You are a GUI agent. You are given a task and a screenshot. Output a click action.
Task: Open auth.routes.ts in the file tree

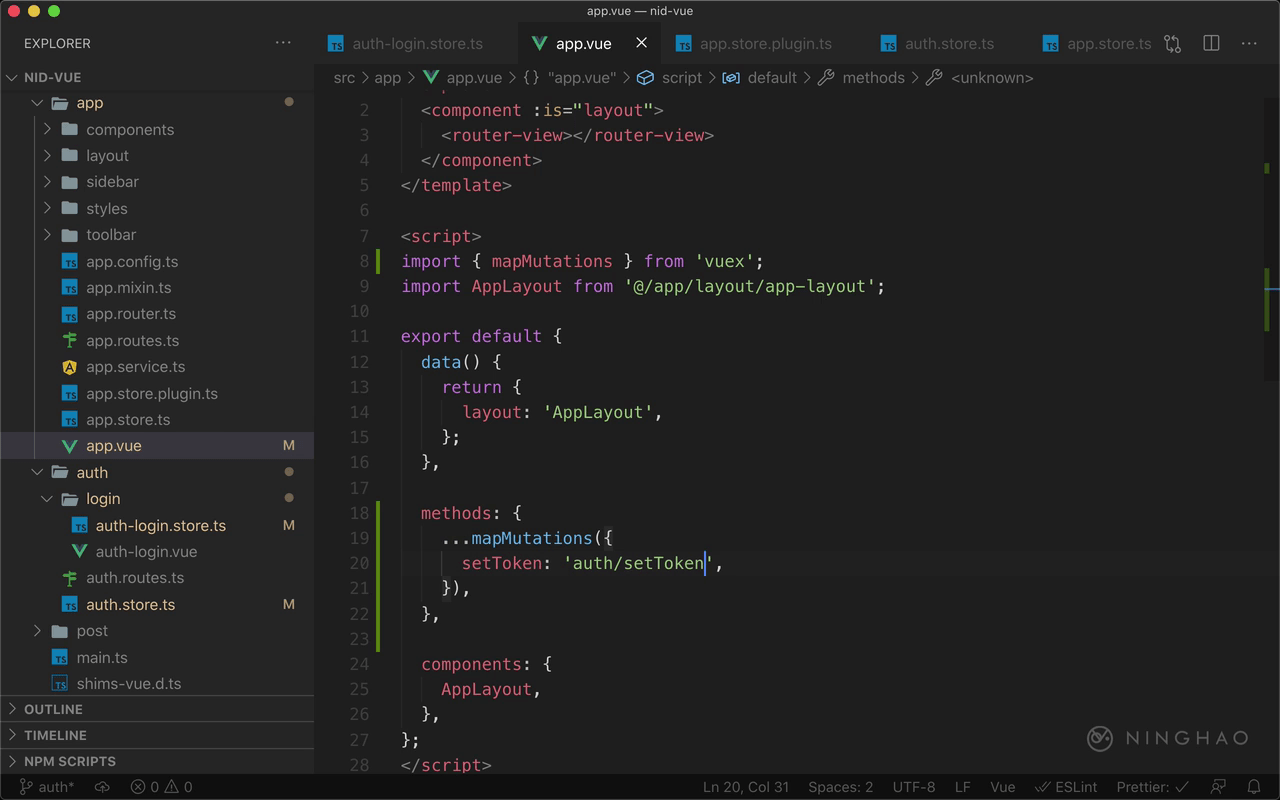tap(134, 578)
